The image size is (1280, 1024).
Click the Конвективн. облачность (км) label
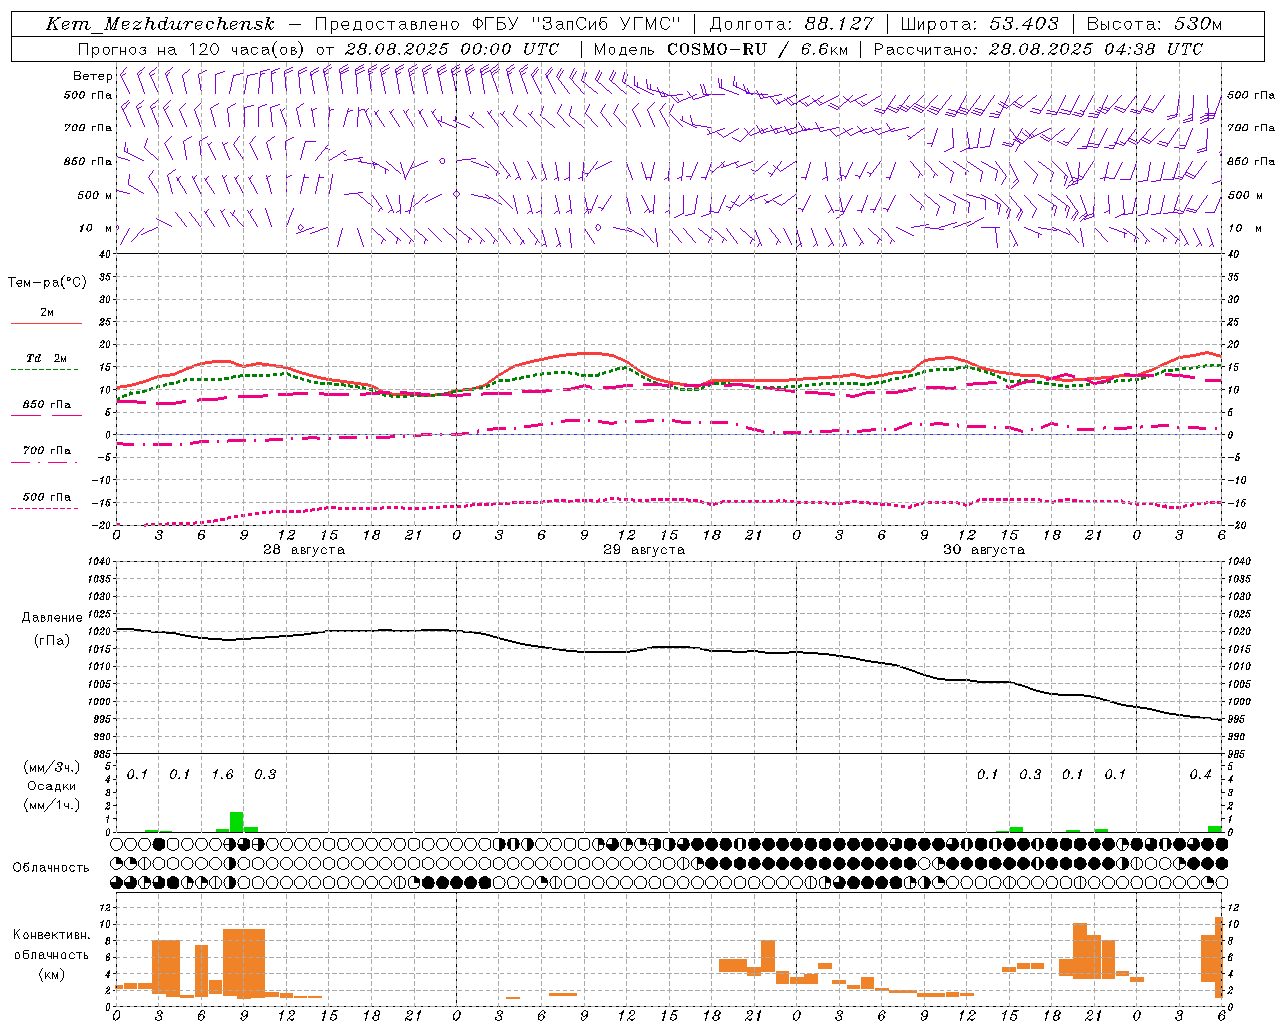tap(51, 954)
